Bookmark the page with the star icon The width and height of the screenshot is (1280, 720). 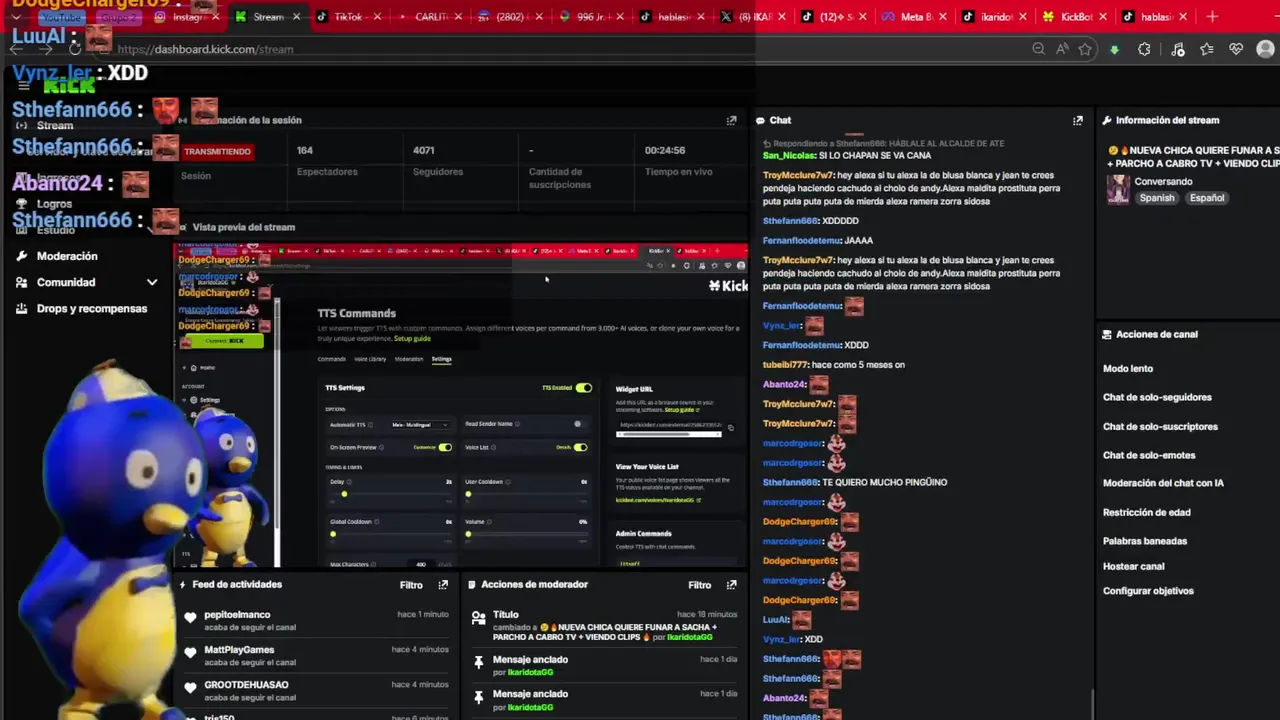coord(1085,49)
